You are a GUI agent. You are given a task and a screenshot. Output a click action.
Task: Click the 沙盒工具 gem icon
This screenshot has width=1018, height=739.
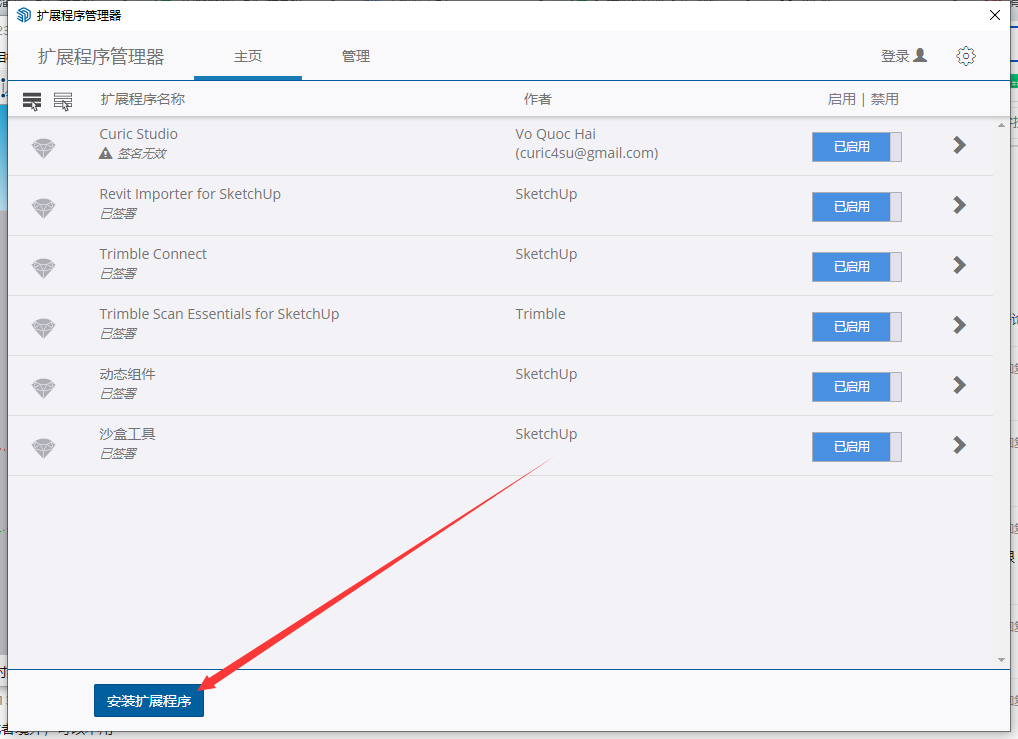pos(43,448)
